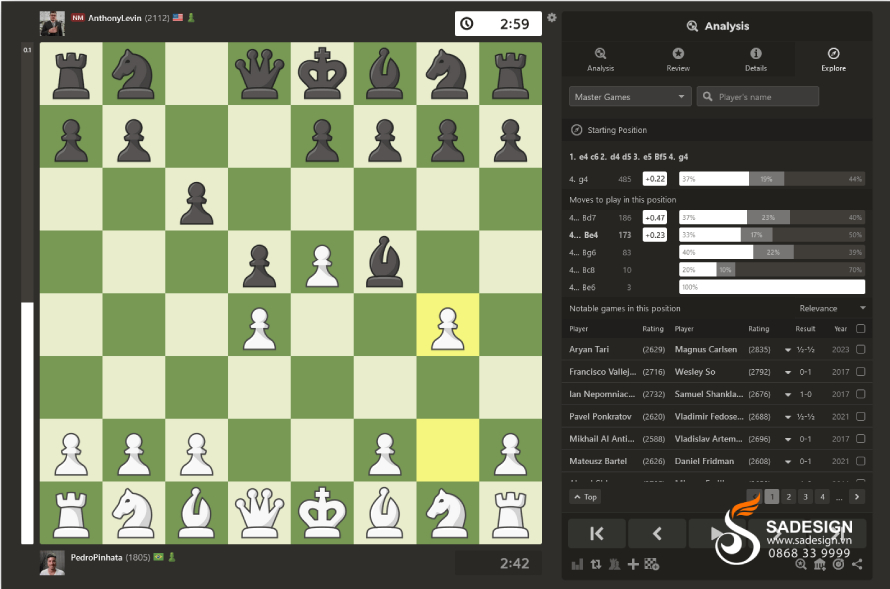Jump to the first move of the game
This screenshot has width=890, height=589.
pyautogui.click(x=597, y=533)
